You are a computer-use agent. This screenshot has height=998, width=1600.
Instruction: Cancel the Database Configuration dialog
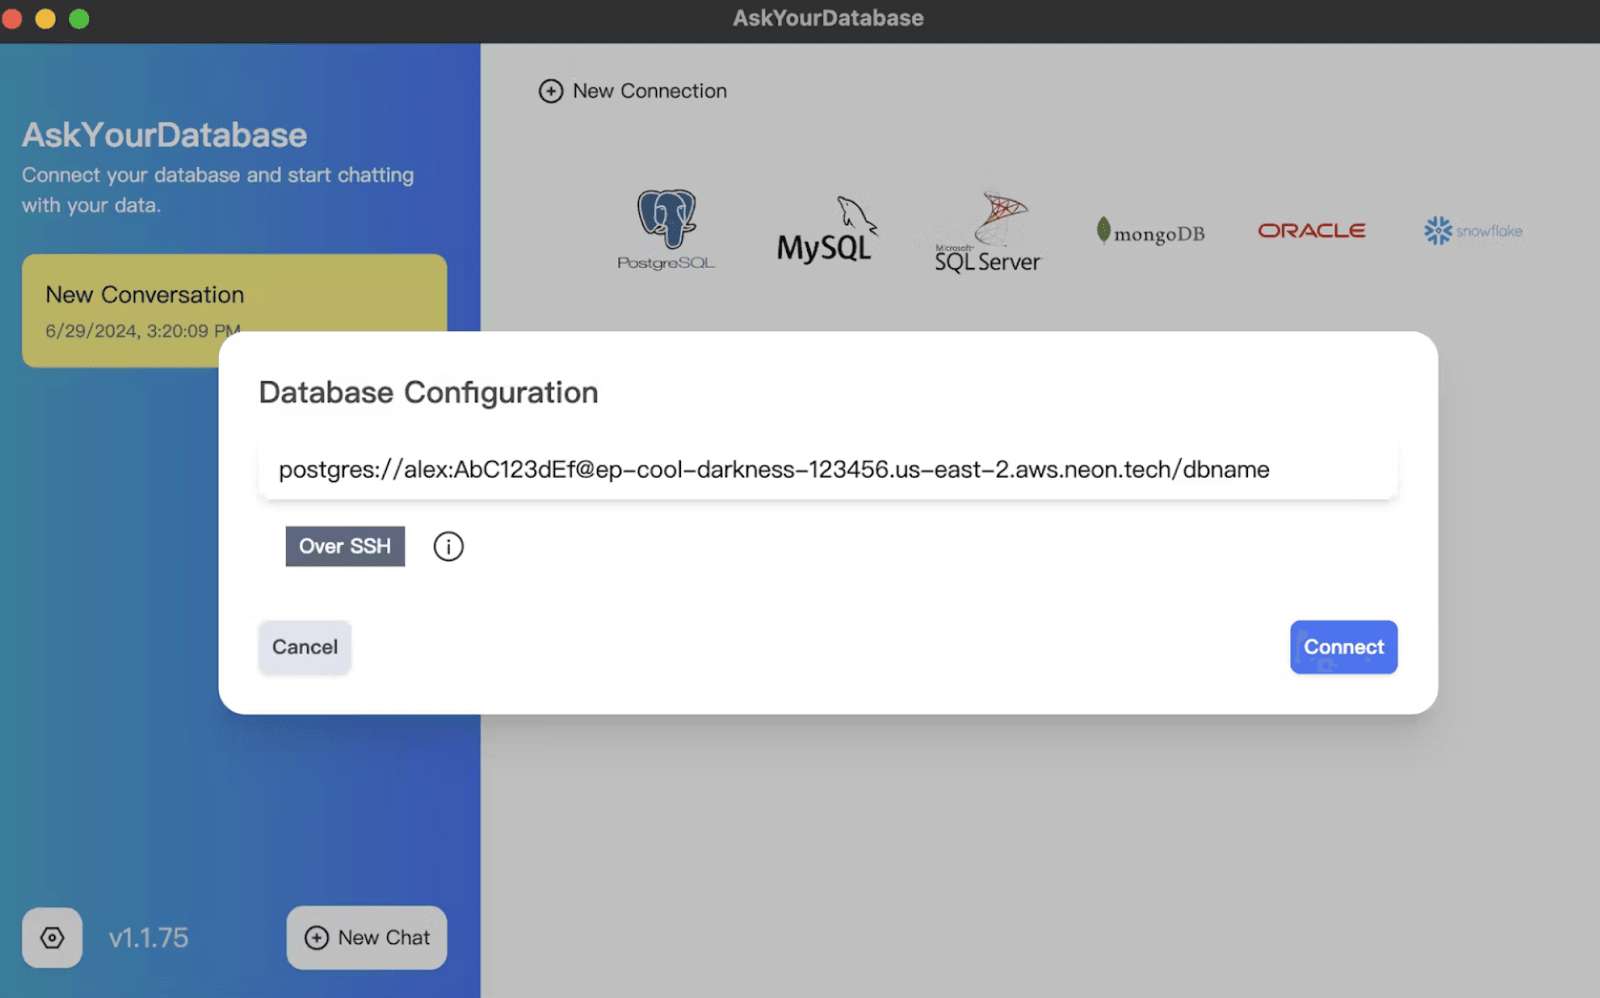[305, 647]
